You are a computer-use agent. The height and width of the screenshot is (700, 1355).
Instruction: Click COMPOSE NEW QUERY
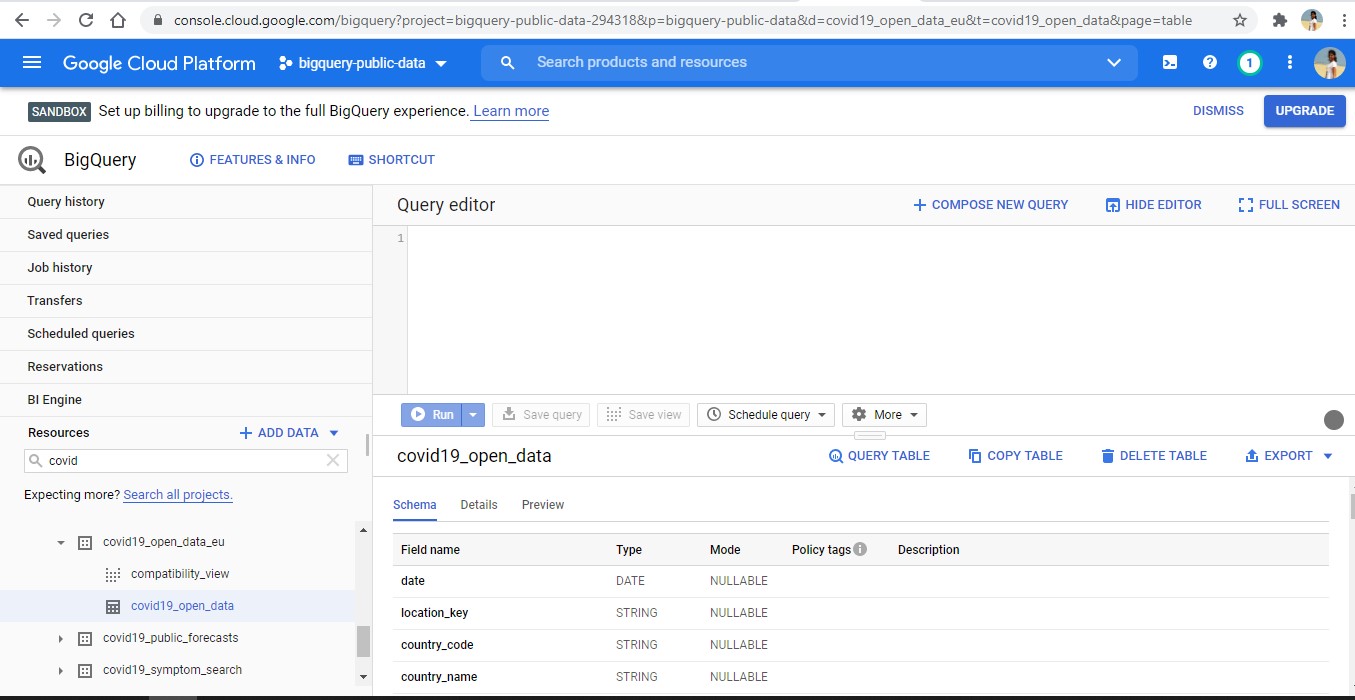991,205
